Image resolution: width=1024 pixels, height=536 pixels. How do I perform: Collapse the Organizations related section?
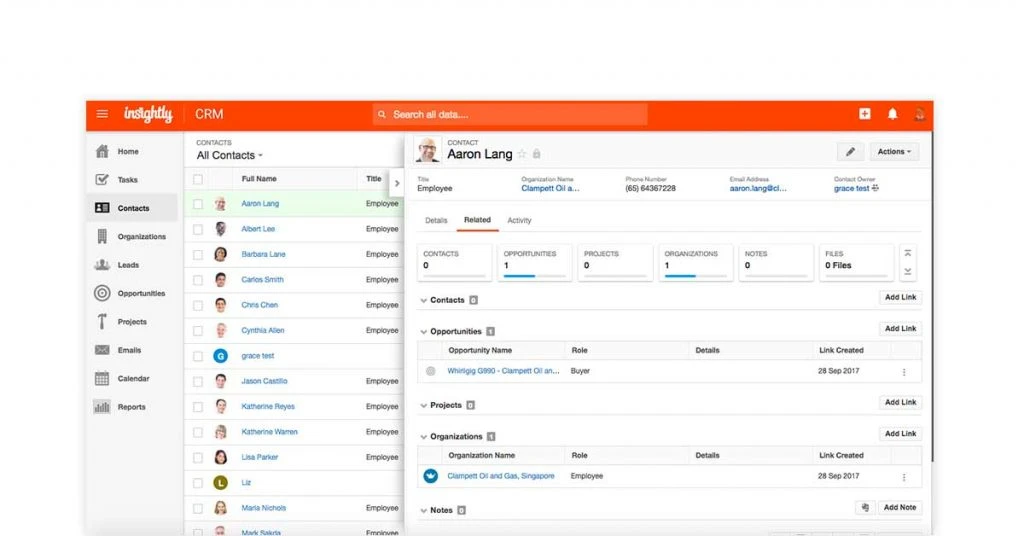click(x=424, y=437)
